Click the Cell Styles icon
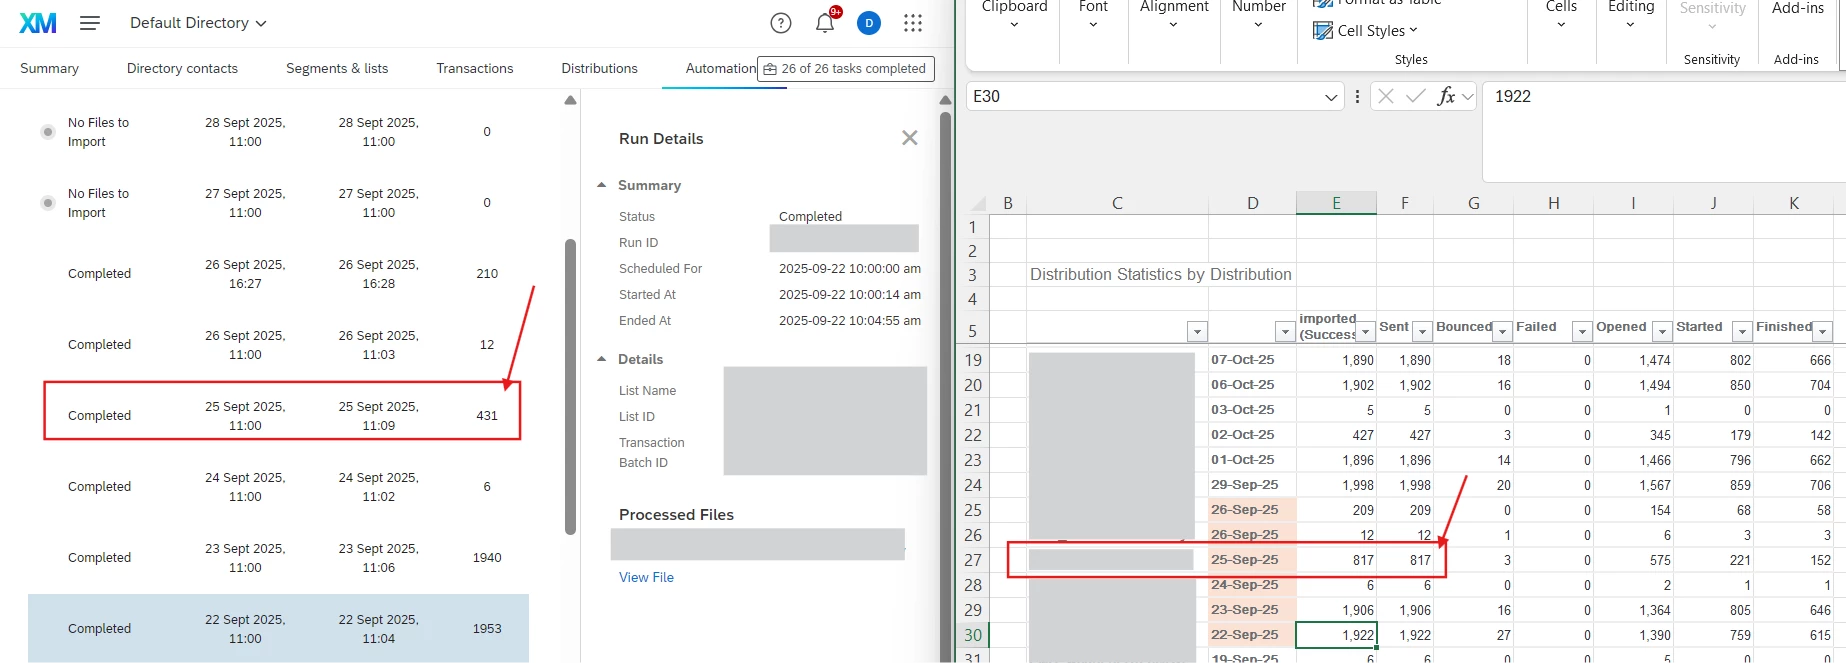 point(1323,31)
